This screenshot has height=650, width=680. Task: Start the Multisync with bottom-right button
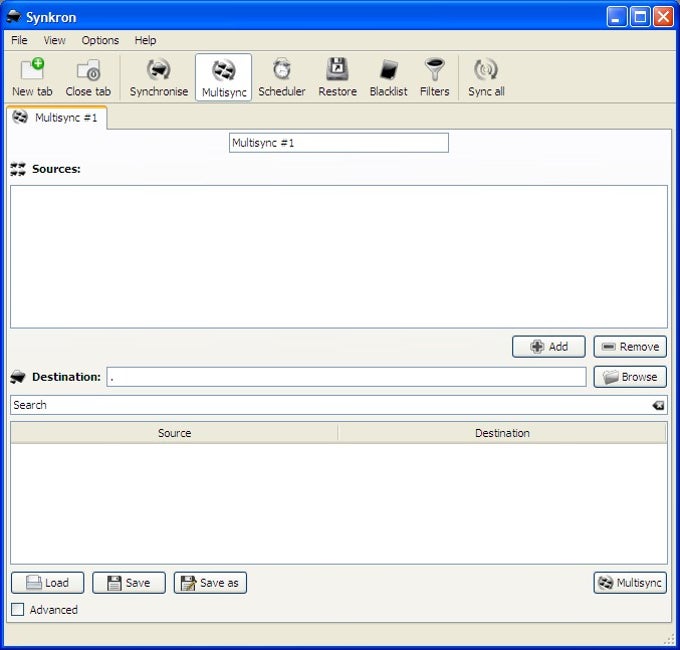click(630, 582)
